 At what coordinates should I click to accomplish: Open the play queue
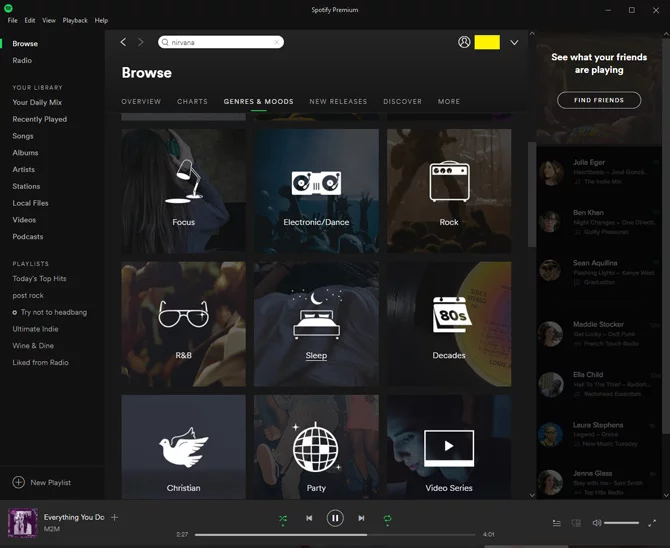(557, 523)
